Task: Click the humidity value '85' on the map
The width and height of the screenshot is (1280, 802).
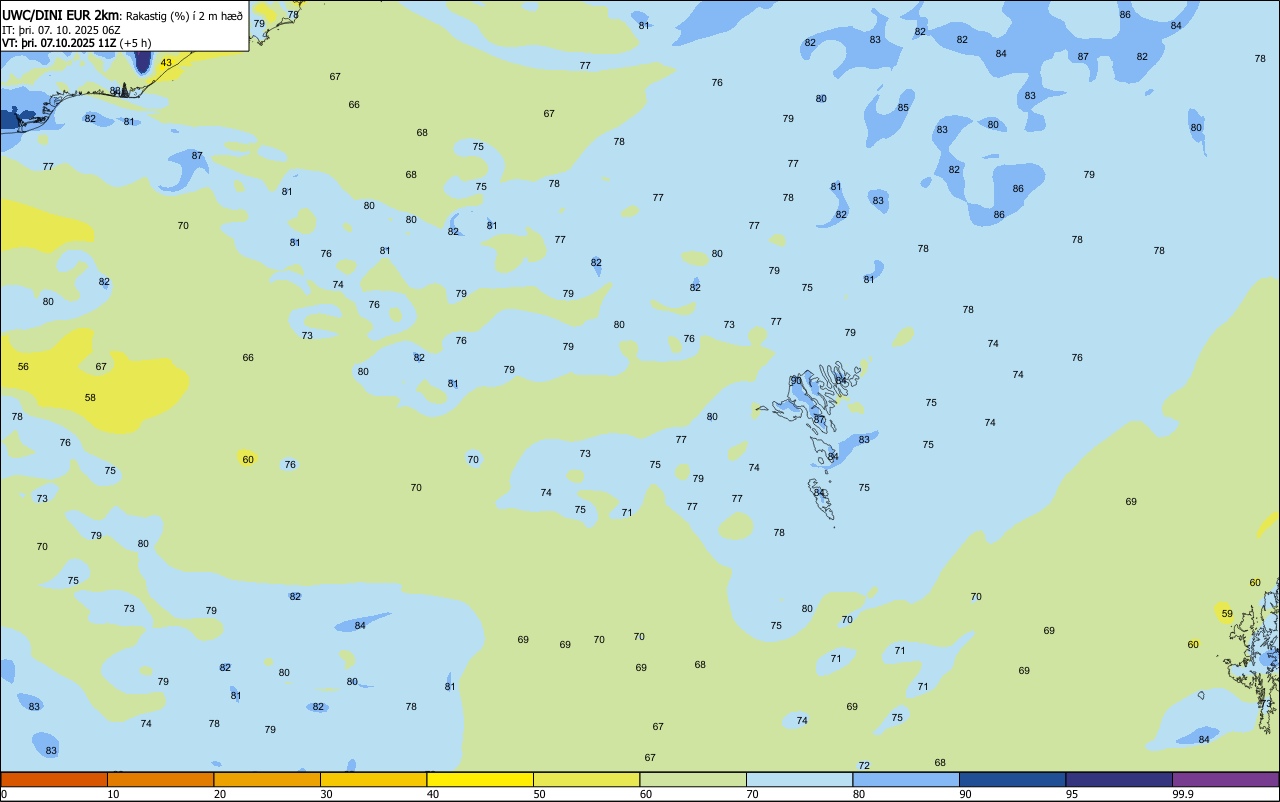Action: 903,107
